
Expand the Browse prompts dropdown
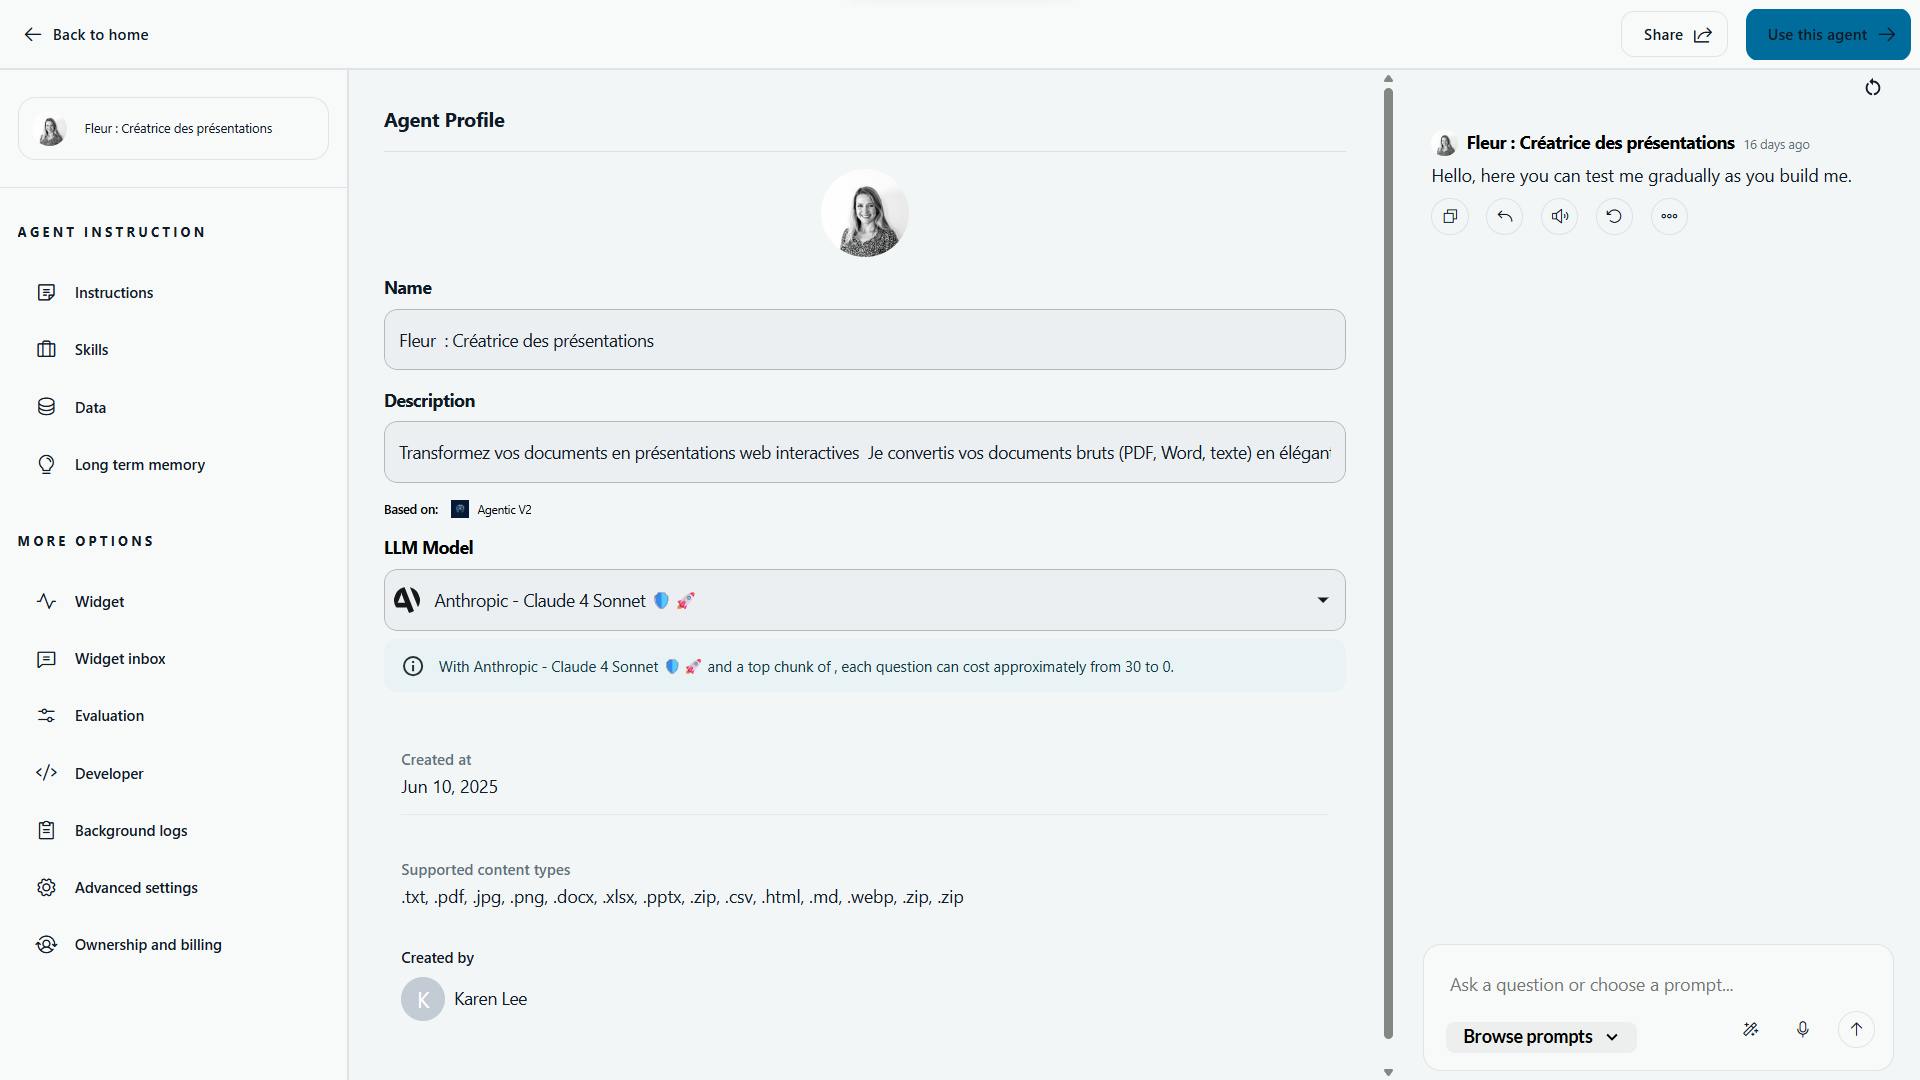coord(1539,1036)
